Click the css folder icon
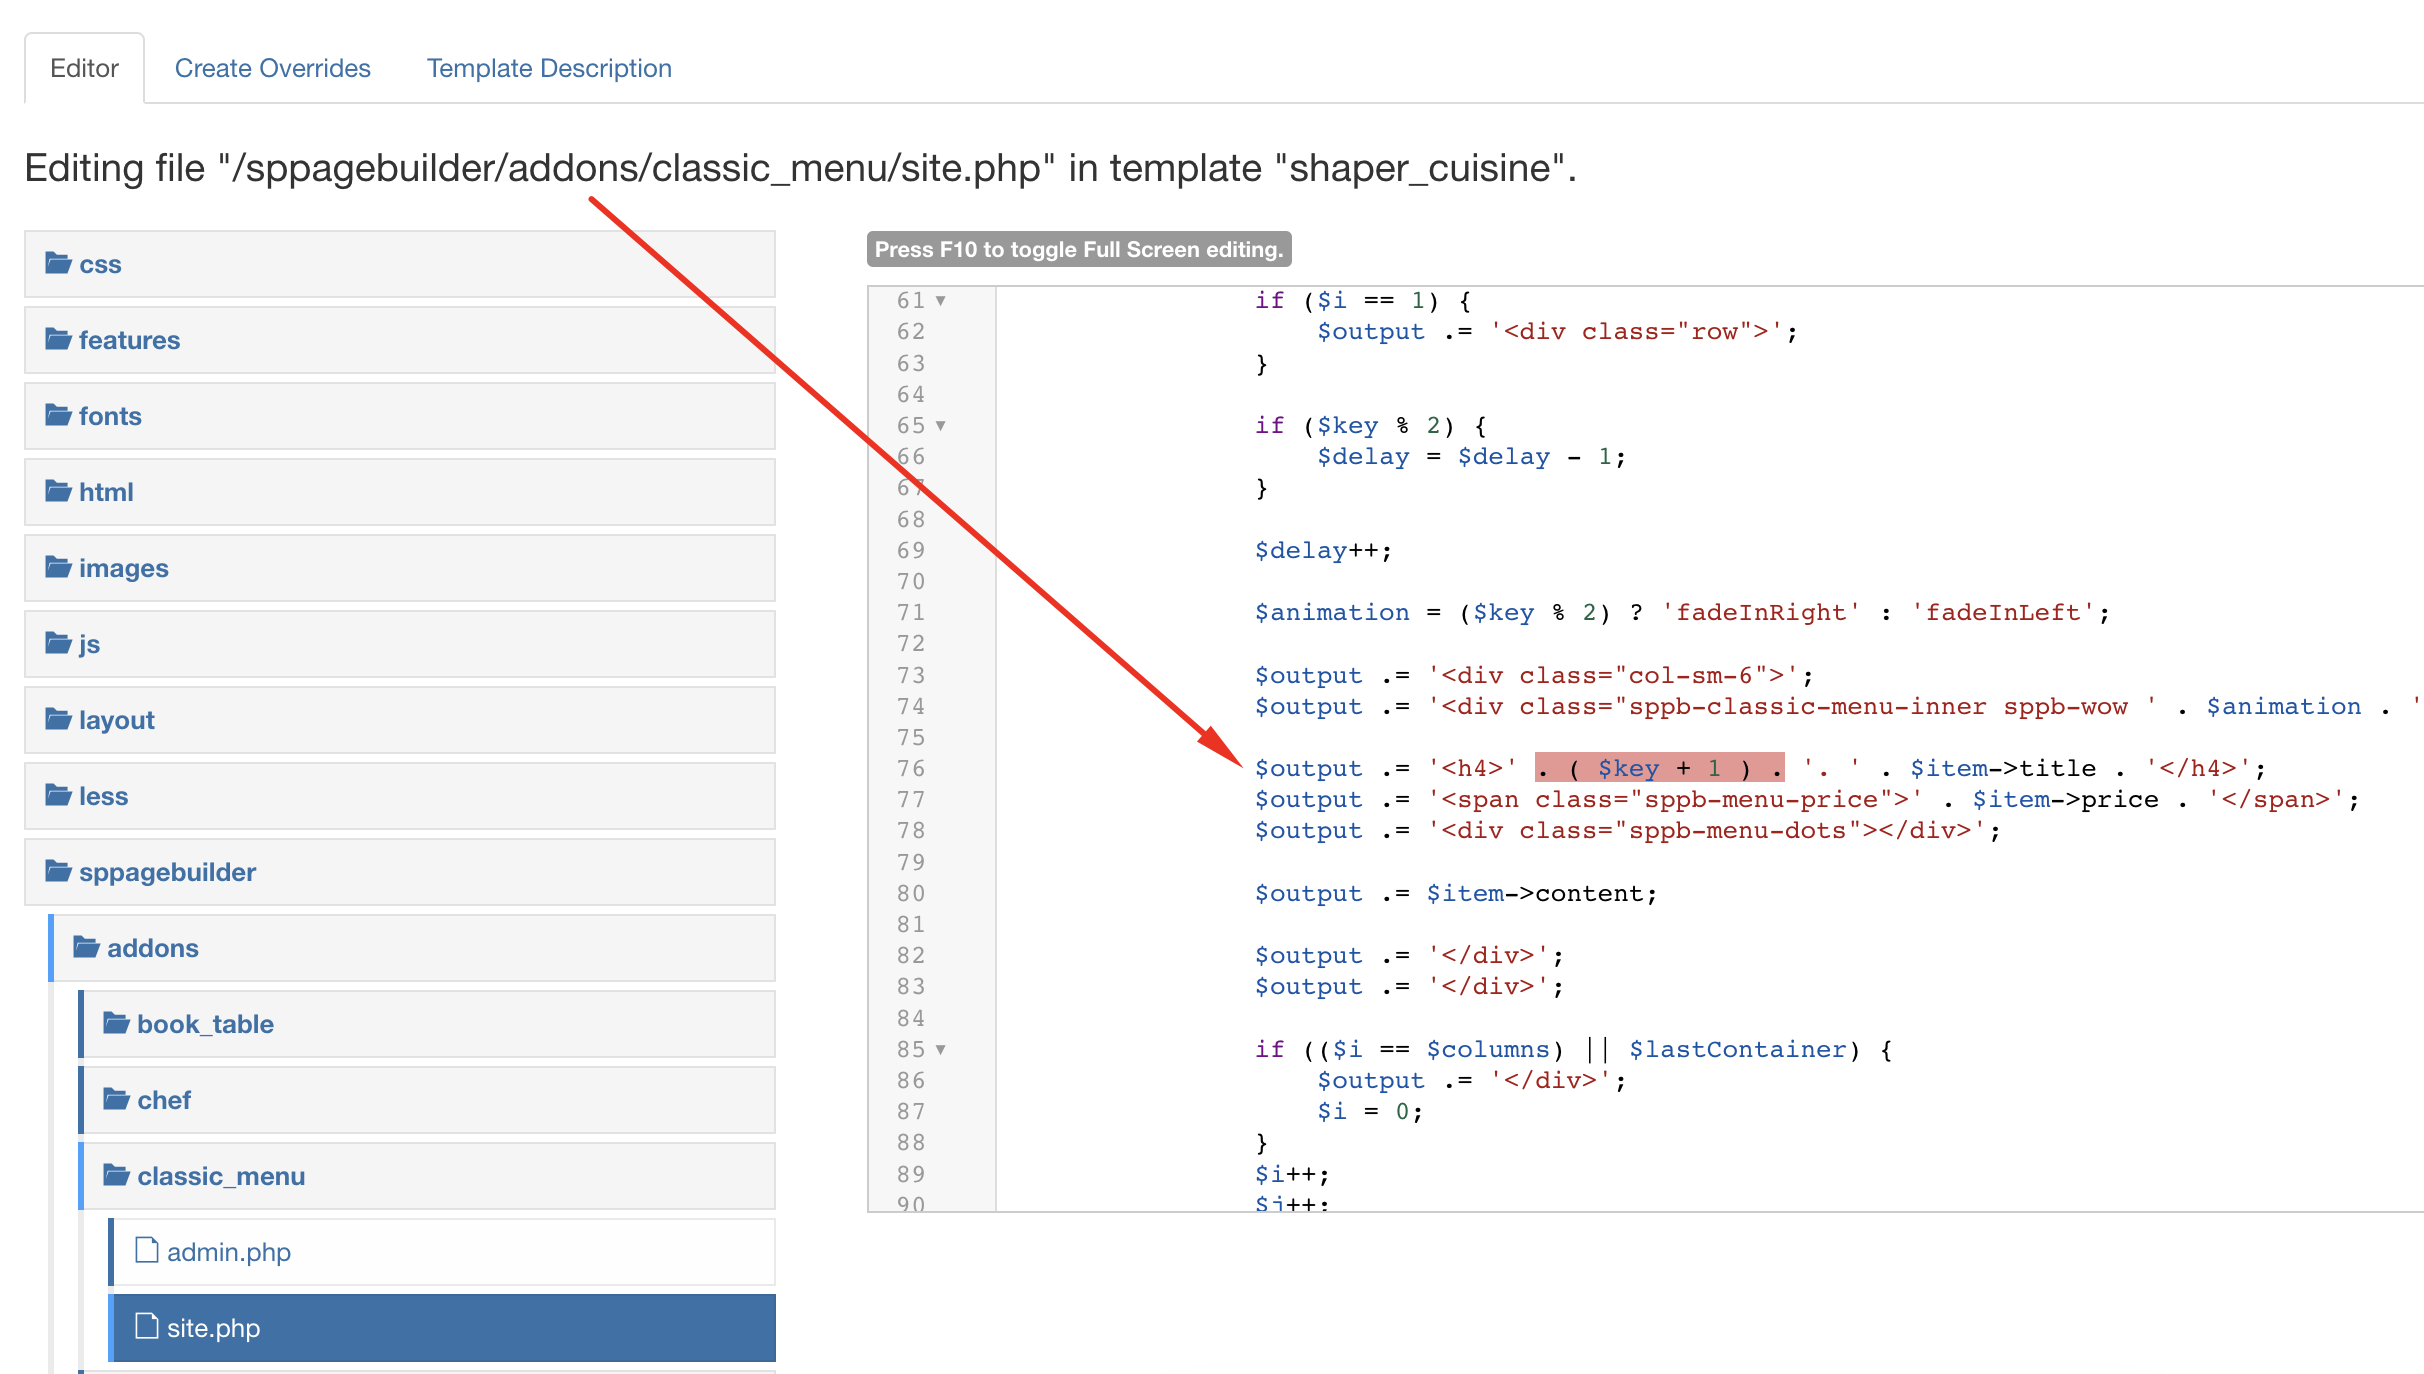This screenshot has height=1374, width=2424. (58, 263)
